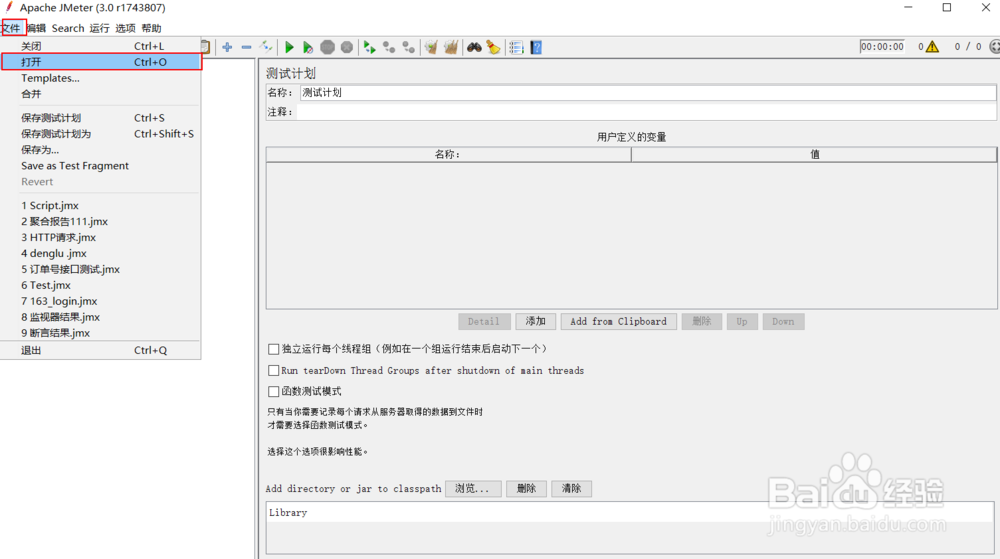Image resolution: width=1000 pixels, height=559 pixels.
Task: Open the 编辑 menu
Action: pyautogui.click(x=36, y=28)
